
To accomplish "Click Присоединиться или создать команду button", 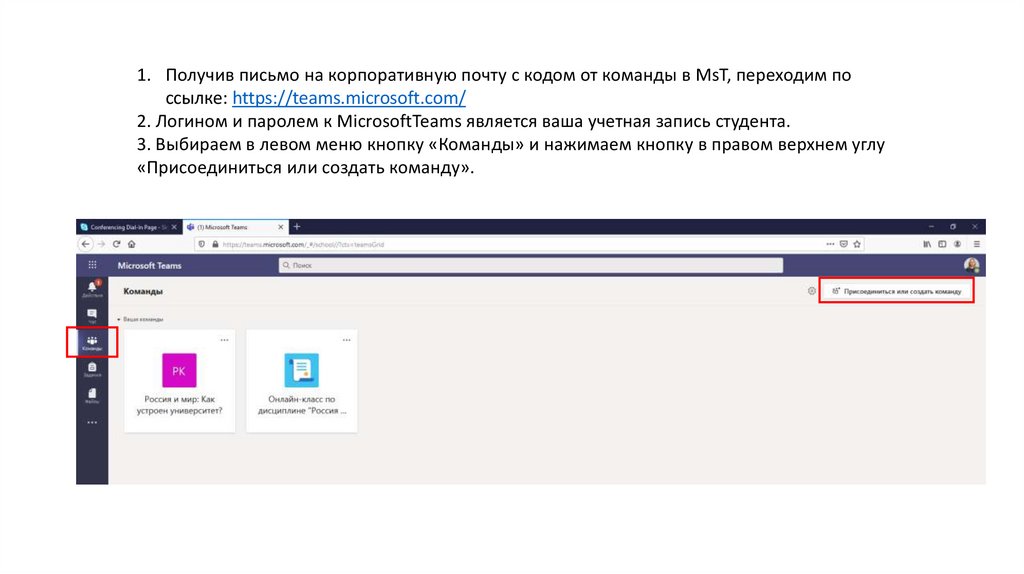I will tap(897, 291).
